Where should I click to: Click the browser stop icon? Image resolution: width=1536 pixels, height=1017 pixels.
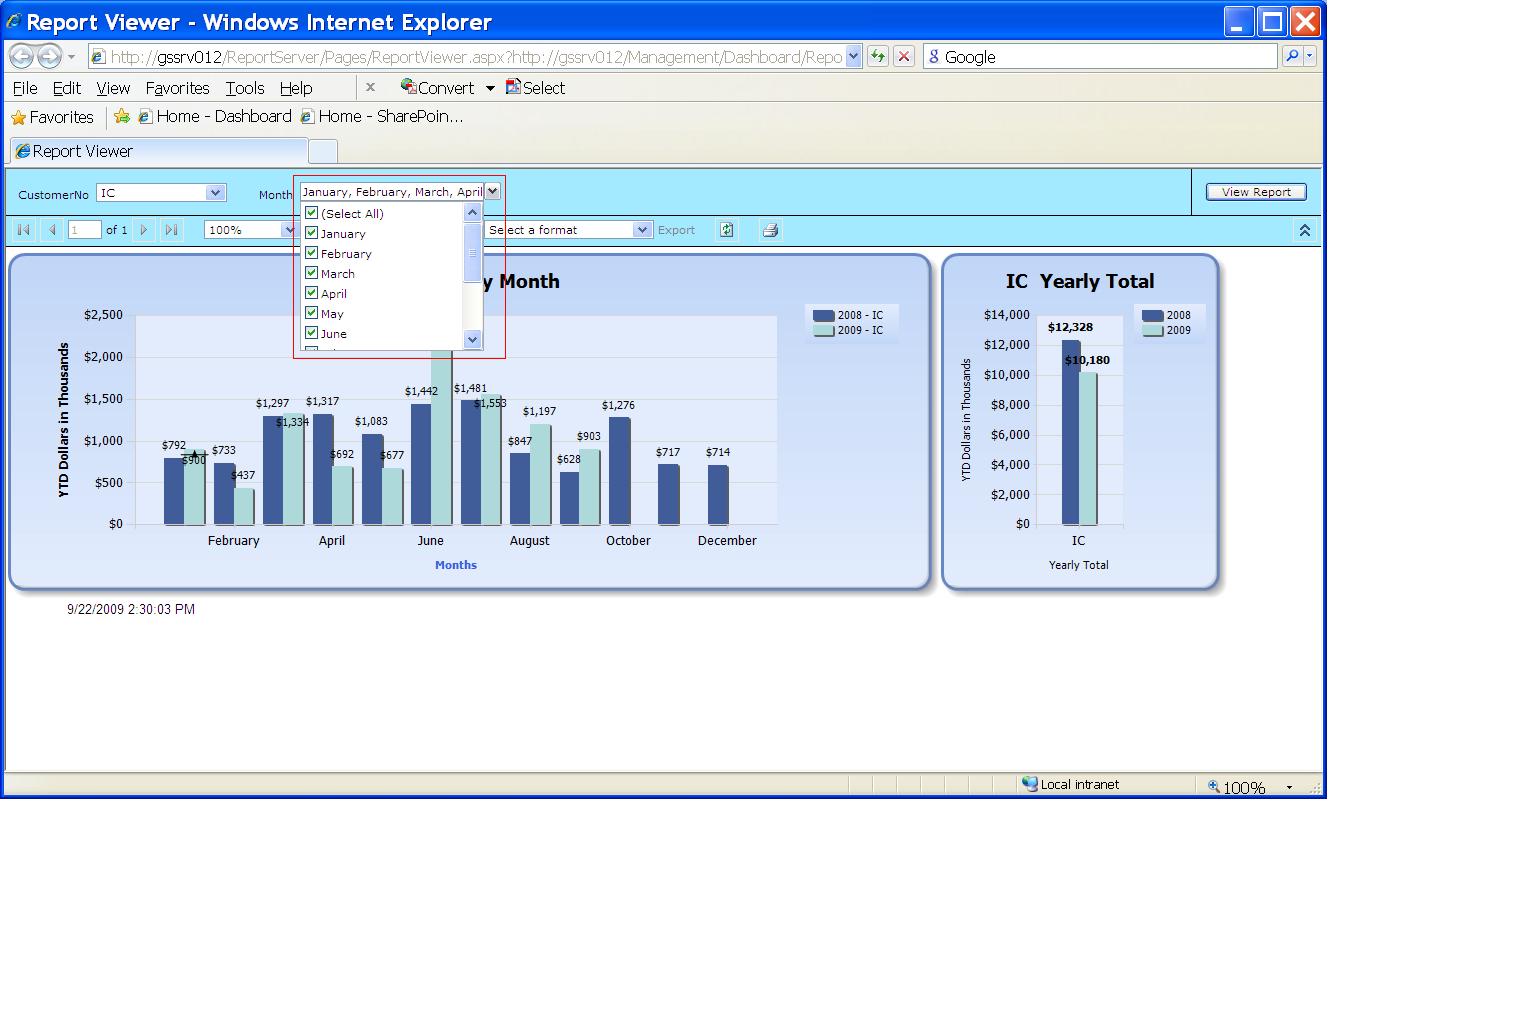pyautogui.click(x=904, y=57)
